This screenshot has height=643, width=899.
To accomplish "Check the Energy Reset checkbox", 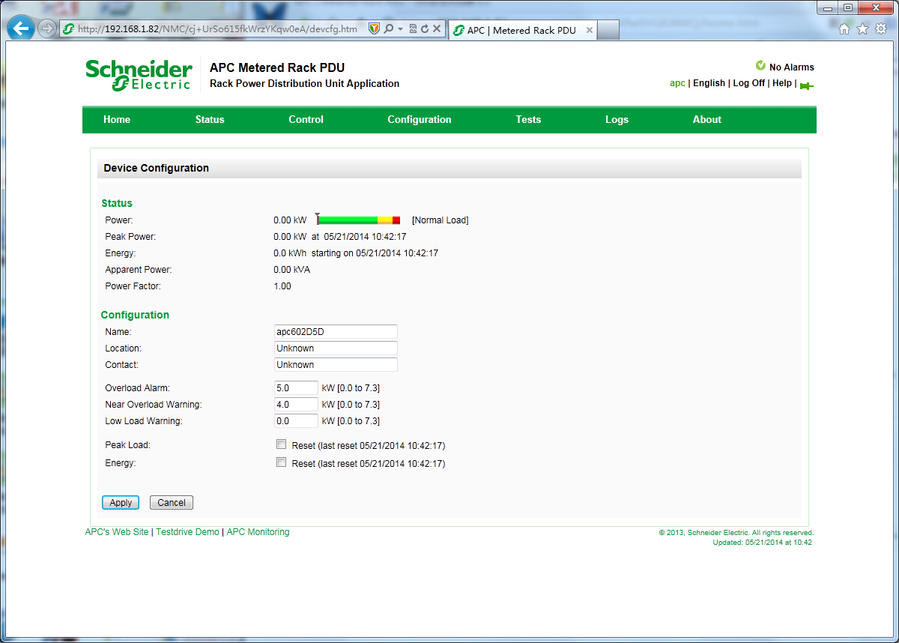I will (x=281, y=463).
